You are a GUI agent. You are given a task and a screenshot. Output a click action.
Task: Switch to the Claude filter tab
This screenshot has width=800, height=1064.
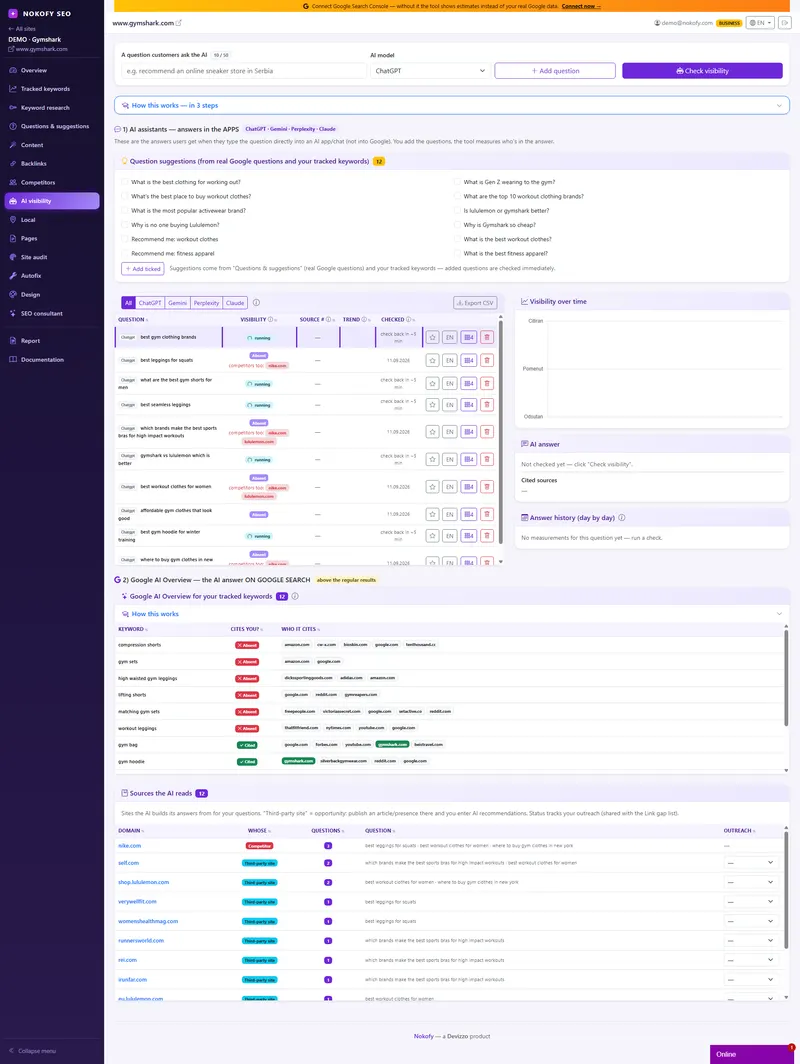tap(235, 303)
